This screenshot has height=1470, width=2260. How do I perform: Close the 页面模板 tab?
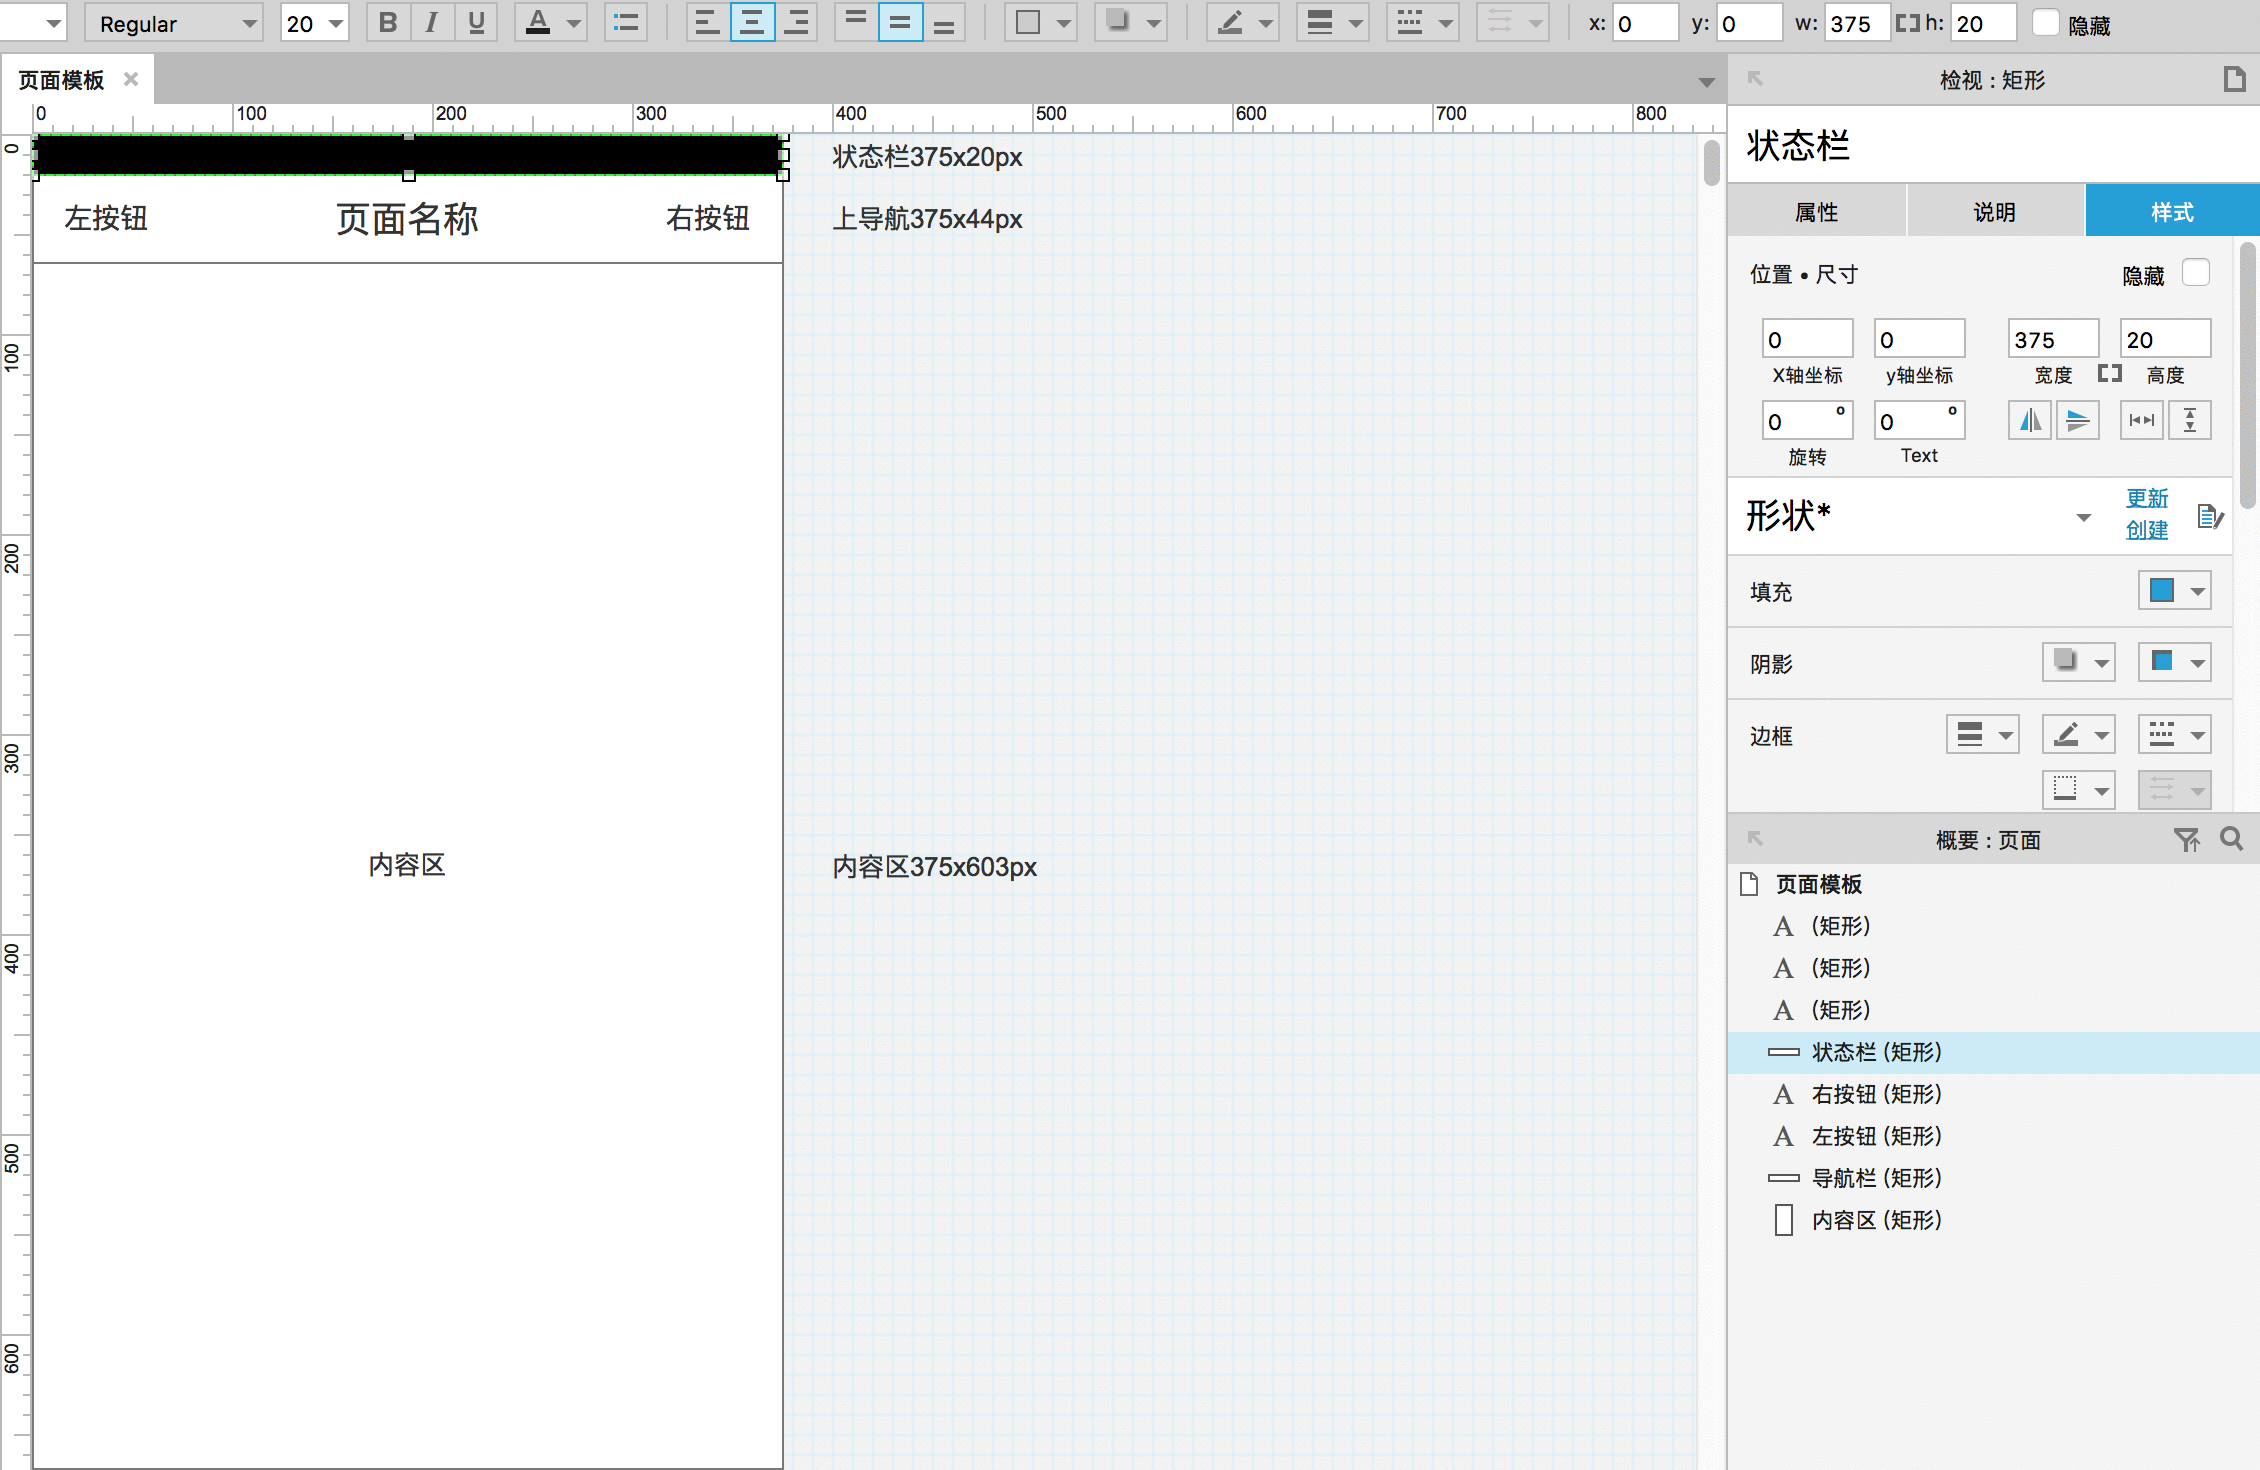(131, 79)
